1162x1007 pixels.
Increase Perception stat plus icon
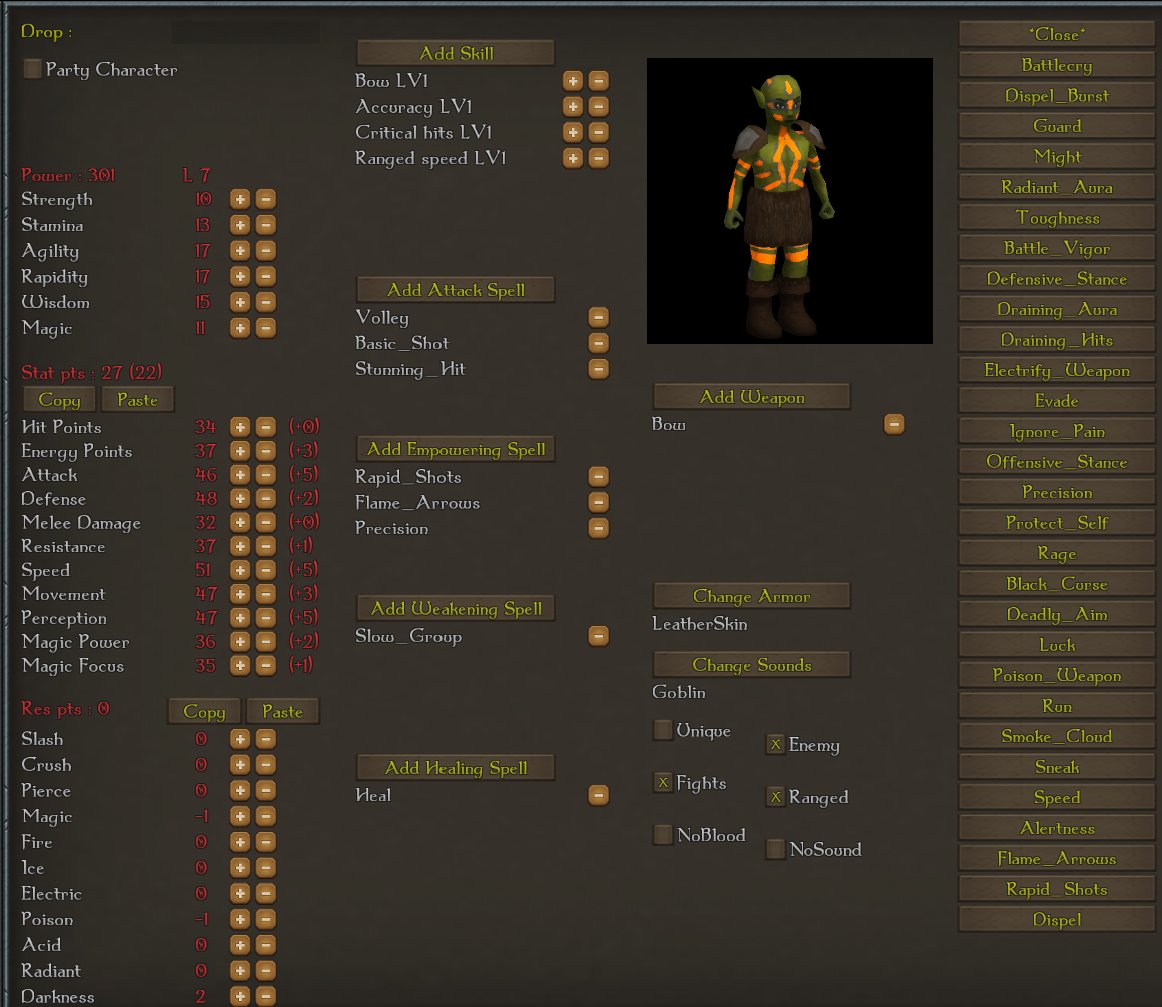tap(239, 617)
